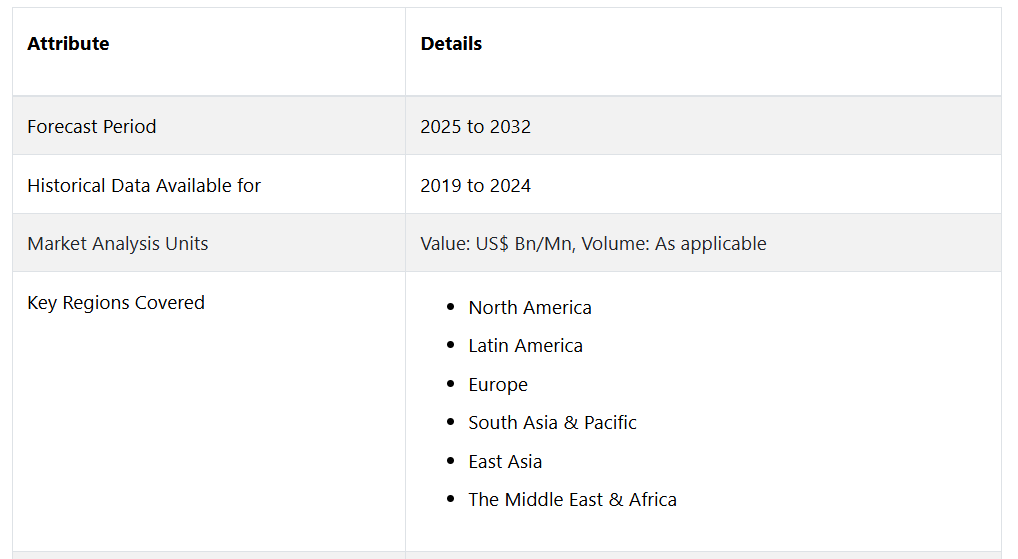This screenshot has width=1018, height=559.
Task: Click the 2019 to 2024 value
Action: tap(475, 186)
